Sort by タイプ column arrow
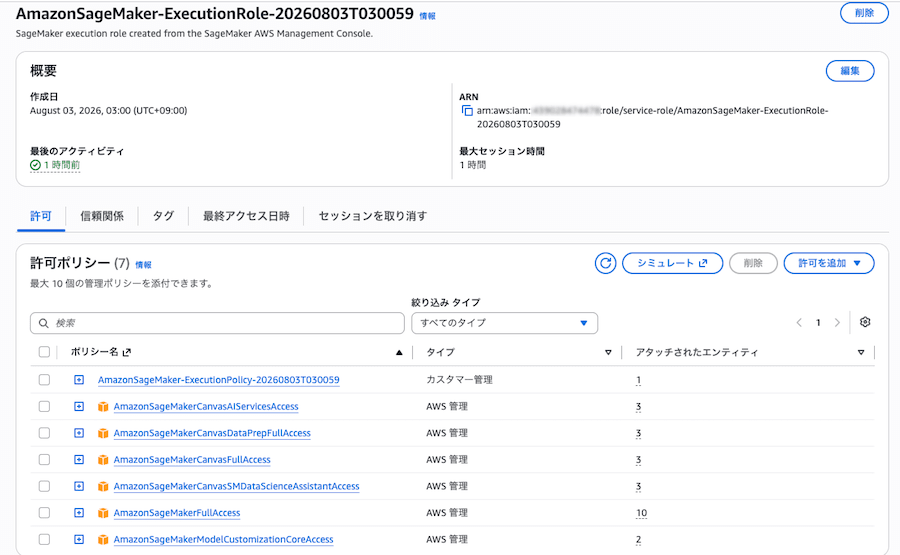 (x=608, y=352)
